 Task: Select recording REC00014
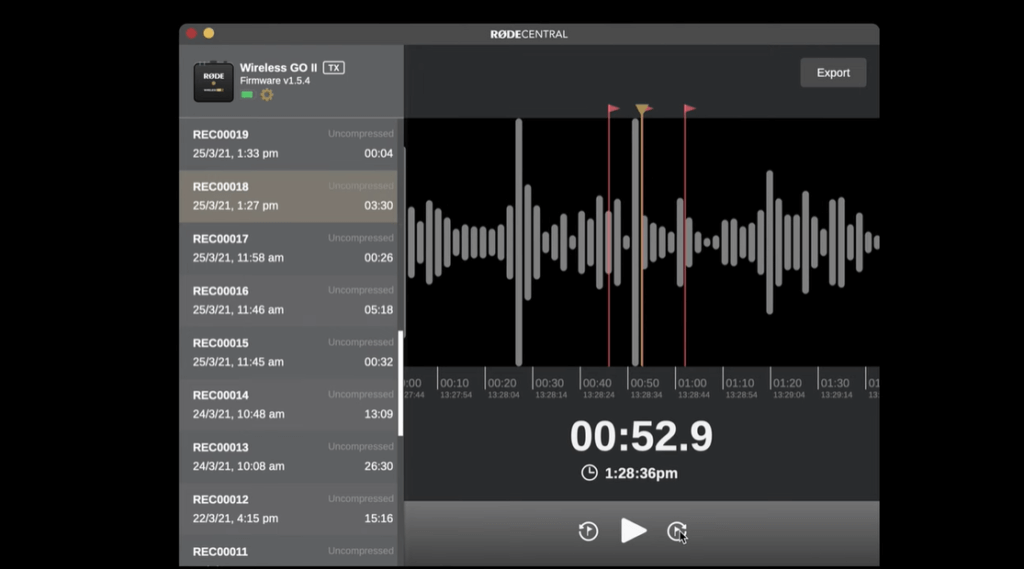289,405
